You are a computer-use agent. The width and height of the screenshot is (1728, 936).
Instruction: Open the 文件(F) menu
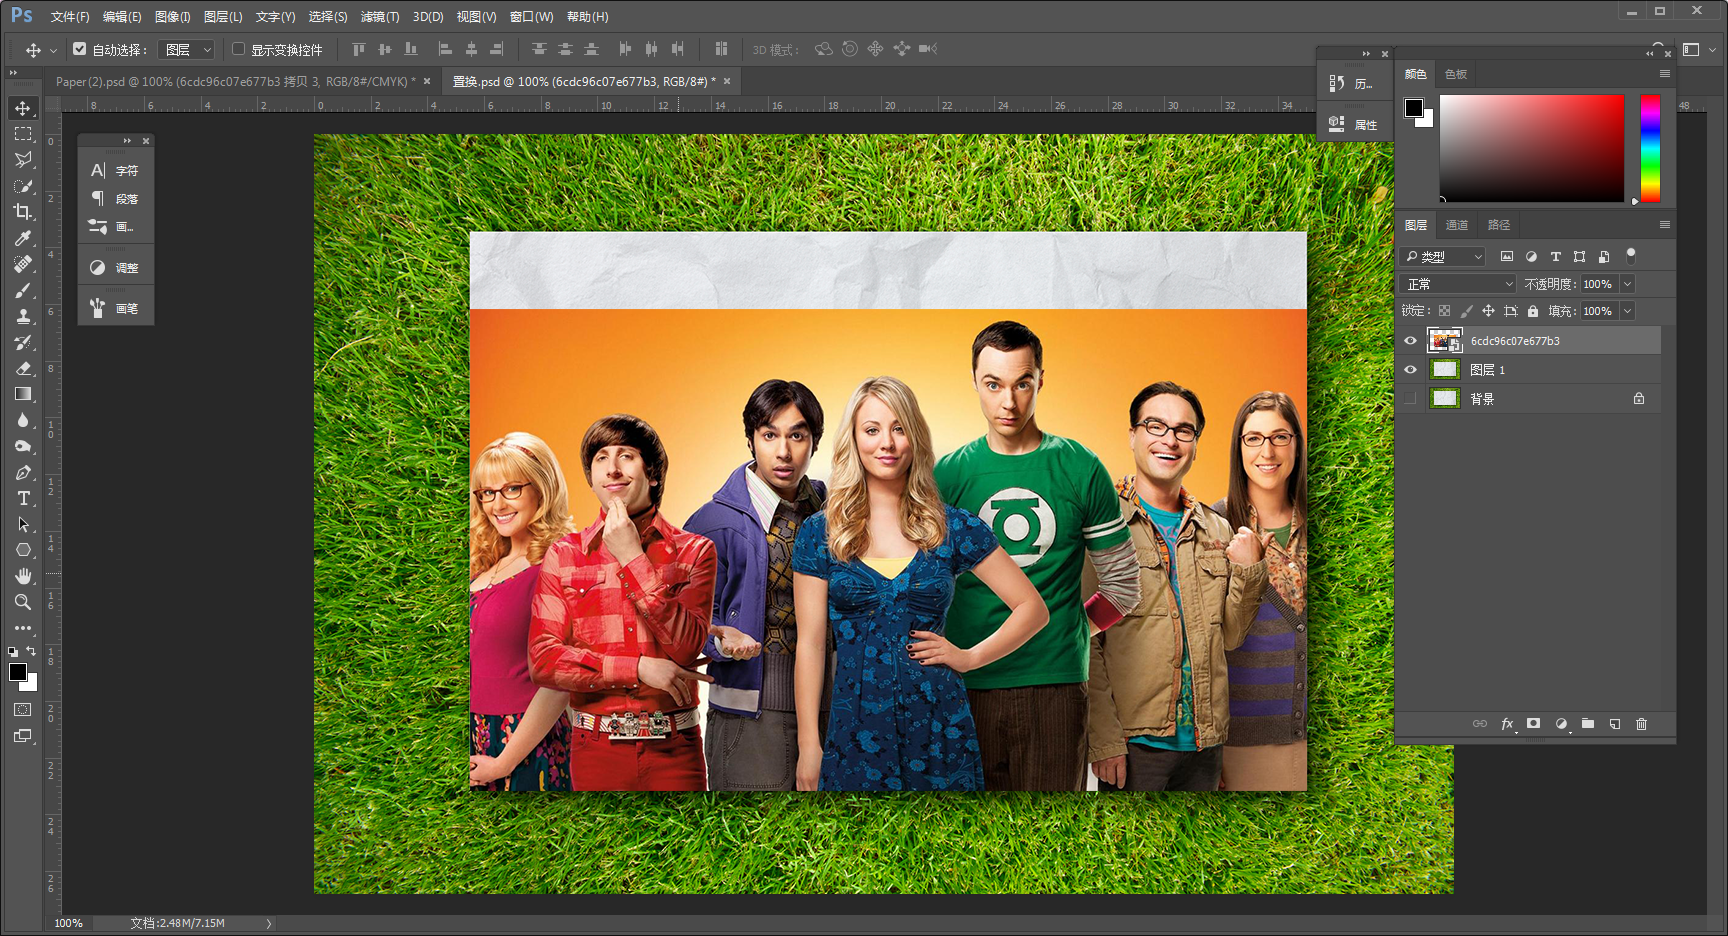(x=70, y=17)
